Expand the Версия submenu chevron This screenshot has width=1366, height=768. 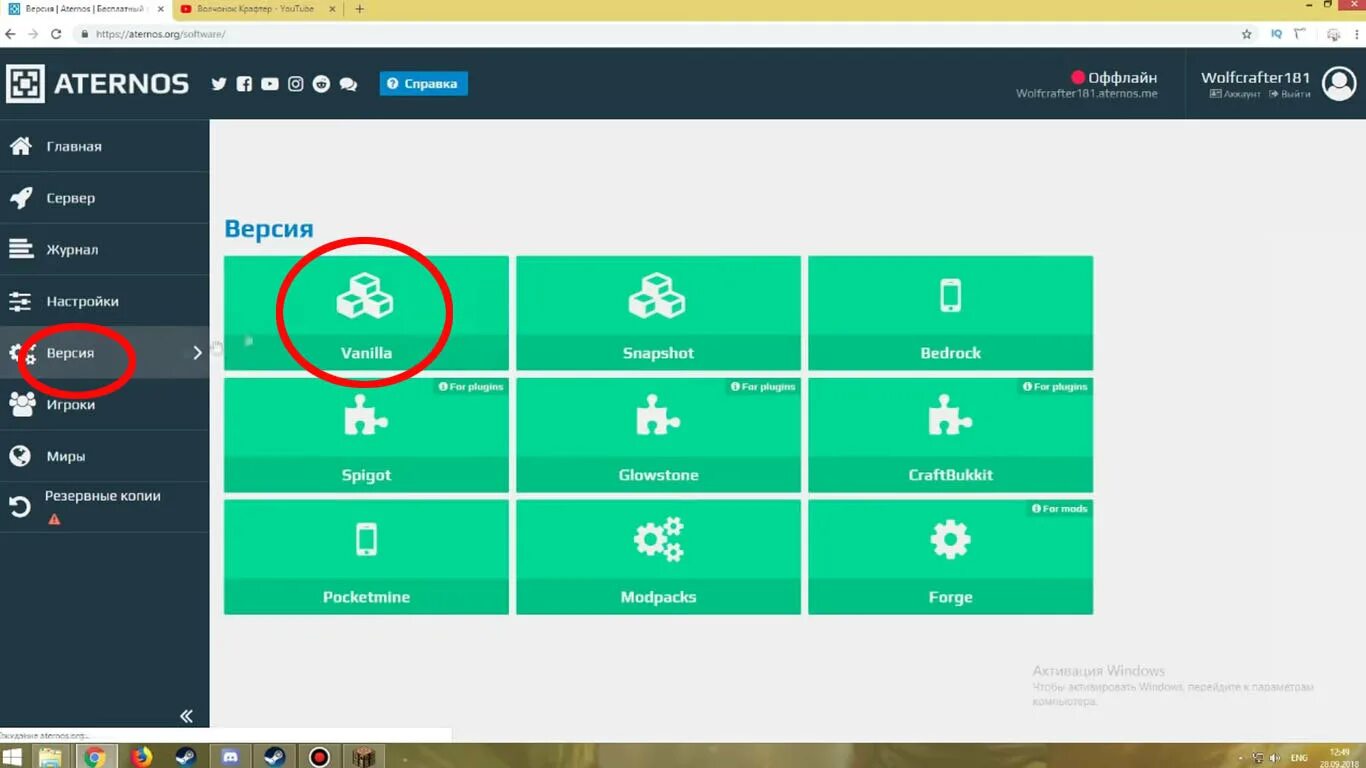[197, 353]
